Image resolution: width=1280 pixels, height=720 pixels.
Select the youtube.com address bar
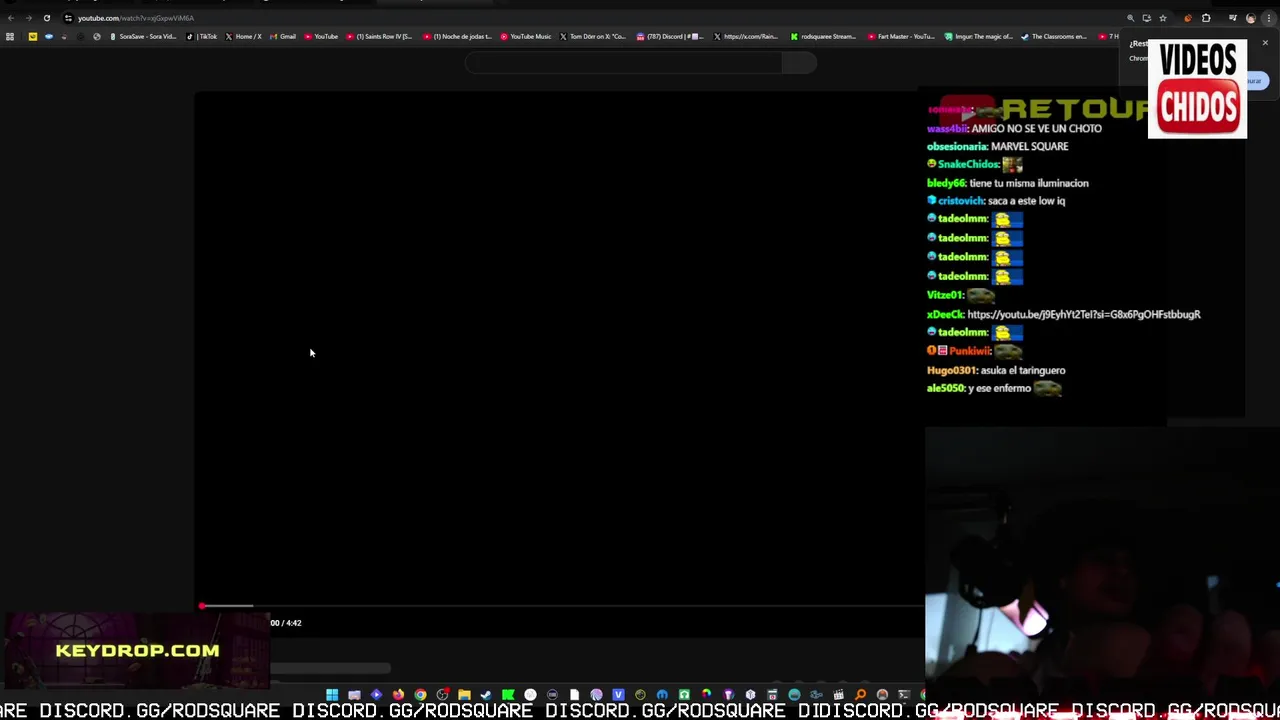(x=590, y=18)
